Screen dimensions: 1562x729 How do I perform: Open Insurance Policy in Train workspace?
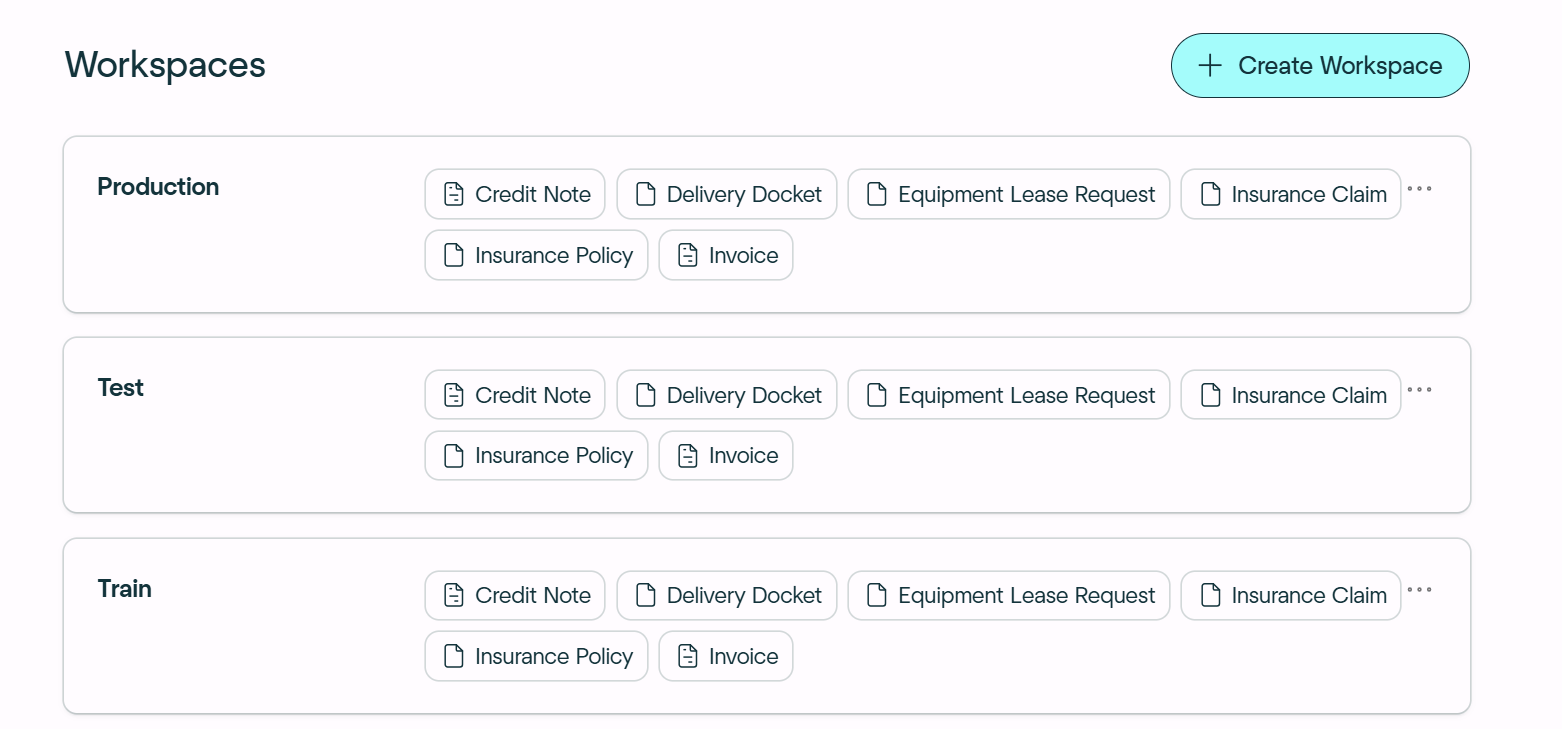537,656
